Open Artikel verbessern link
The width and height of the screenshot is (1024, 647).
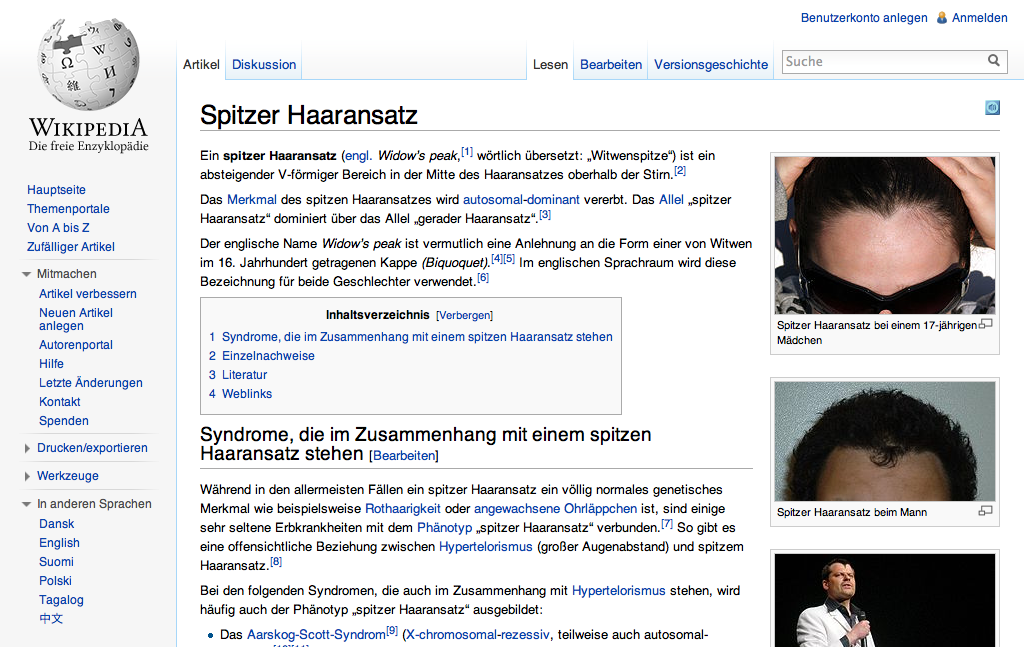[x=88, y=294]
